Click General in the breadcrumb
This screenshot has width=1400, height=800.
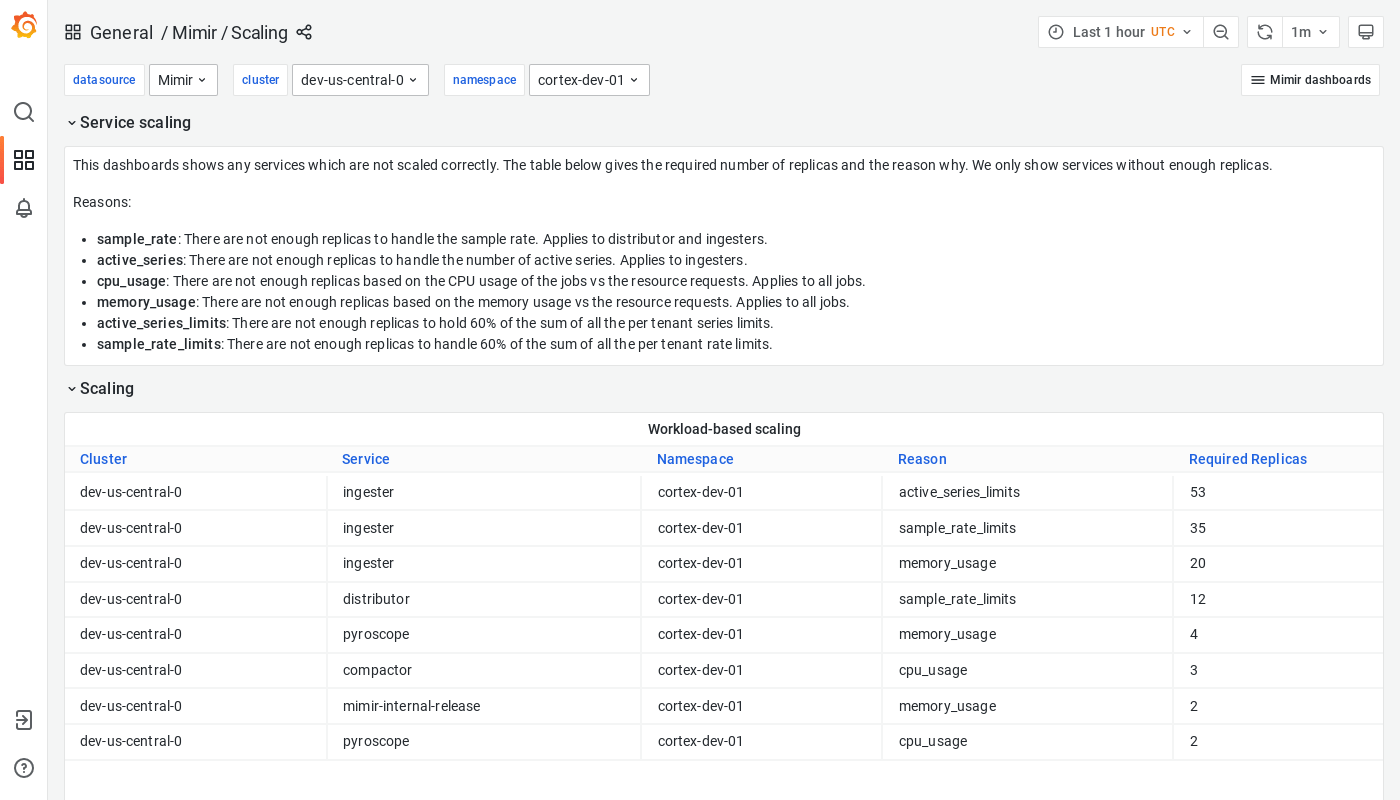click(x=121, y=32)
